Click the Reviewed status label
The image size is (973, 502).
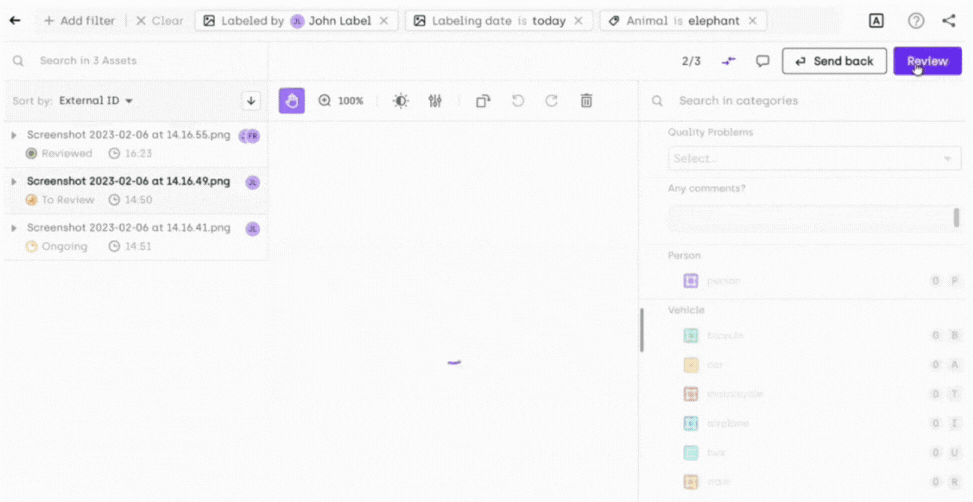tap(66, 153)
